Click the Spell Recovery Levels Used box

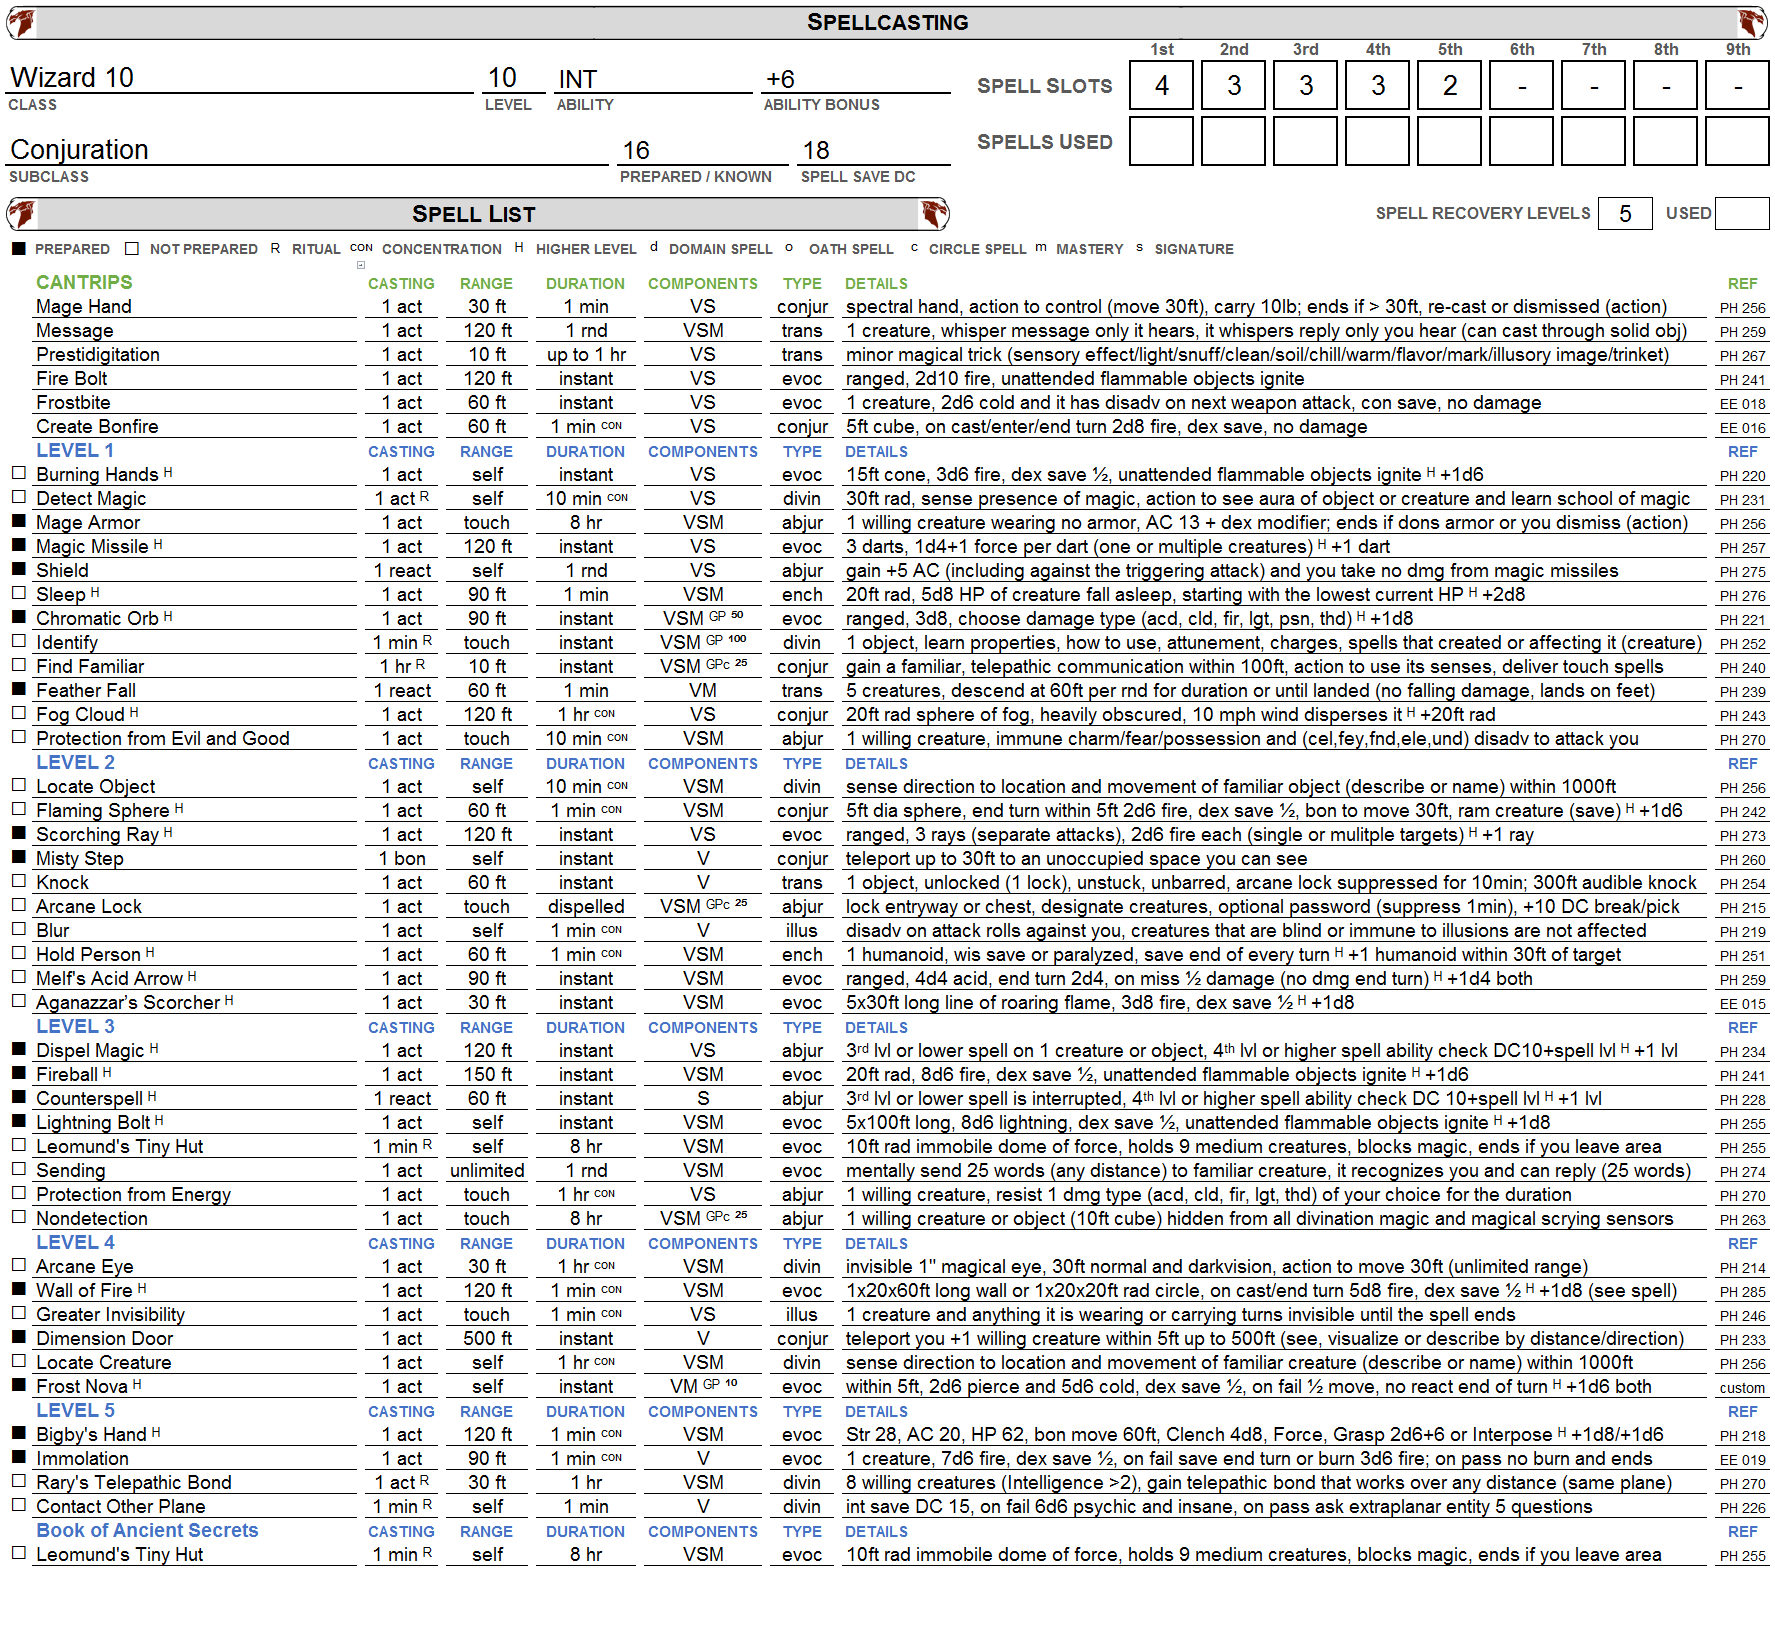1741,213
